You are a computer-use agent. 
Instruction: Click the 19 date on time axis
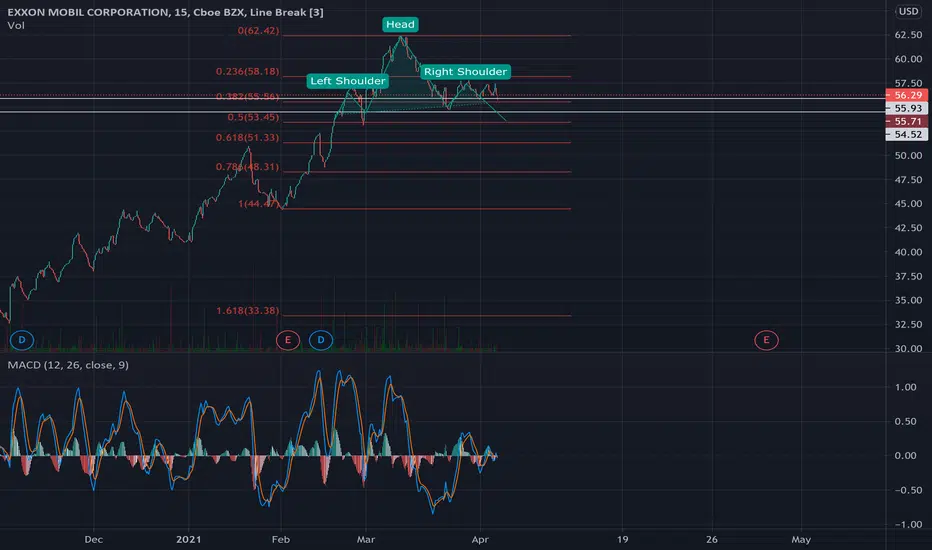point(622,540)
